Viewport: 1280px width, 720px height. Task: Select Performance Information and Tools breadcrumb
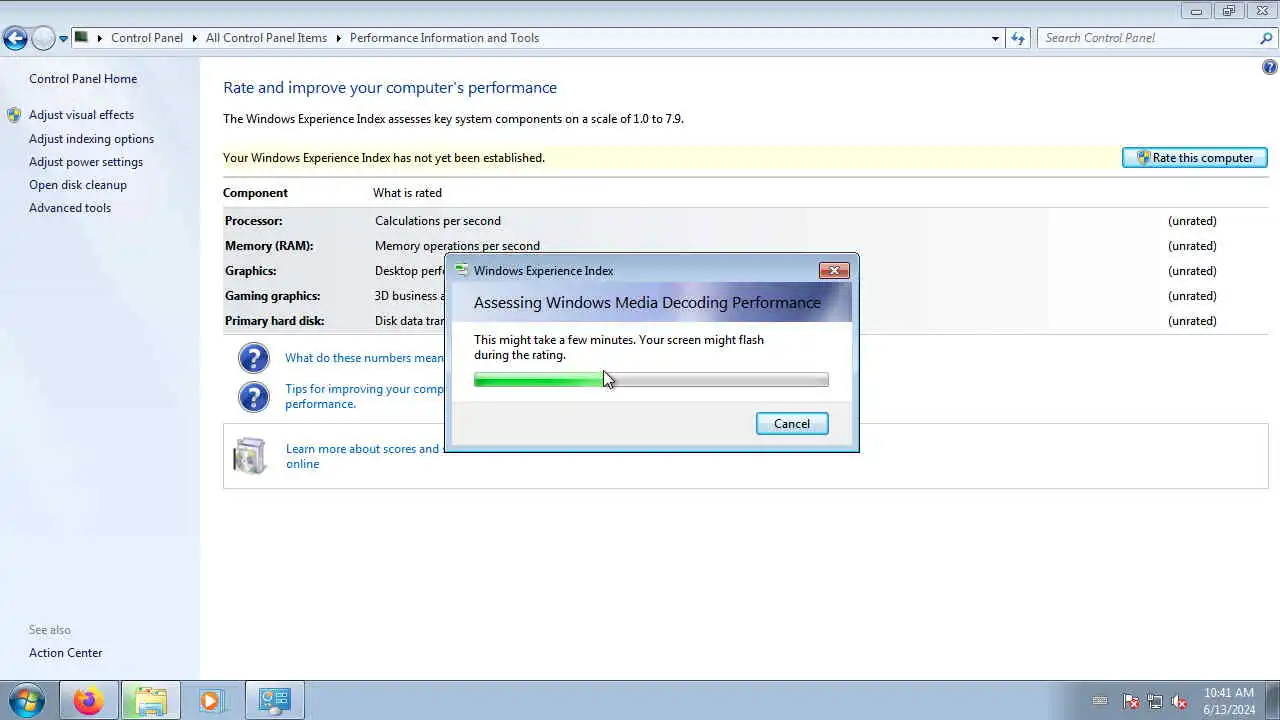(444, 38)
